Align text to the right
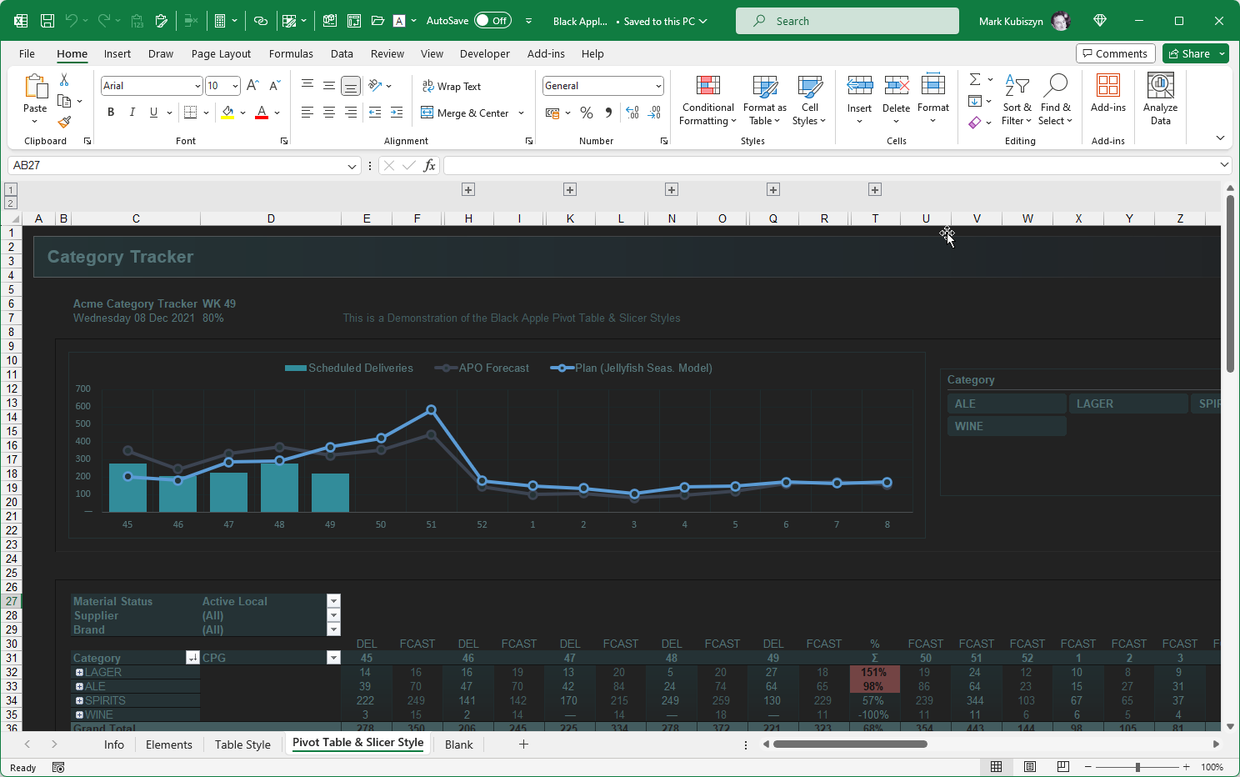 pos(351,113)
